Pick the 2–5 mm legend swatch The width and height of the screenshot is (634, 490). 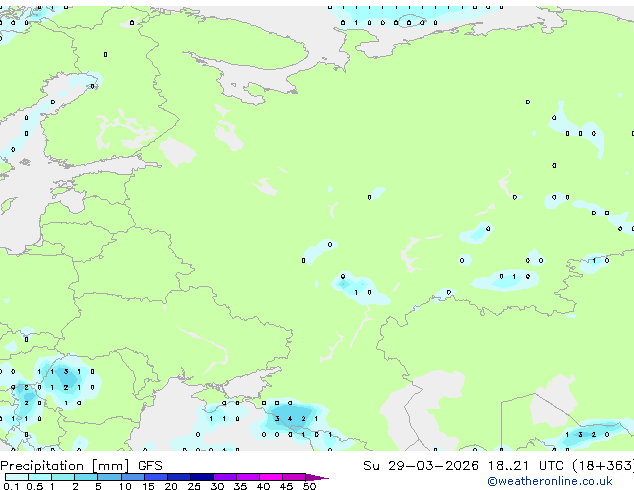tap(86, 477)
